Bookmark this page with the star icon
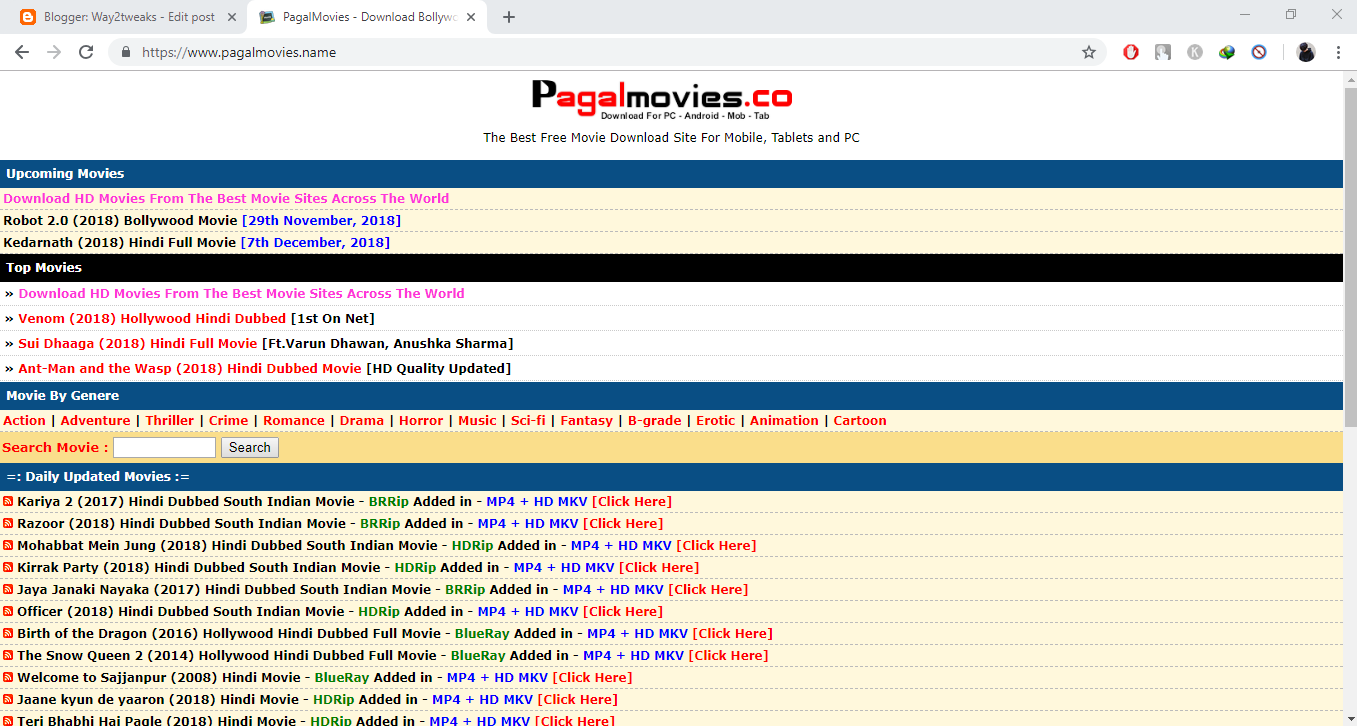Viewport: 1357px width, 726px height. [1089, 52]
